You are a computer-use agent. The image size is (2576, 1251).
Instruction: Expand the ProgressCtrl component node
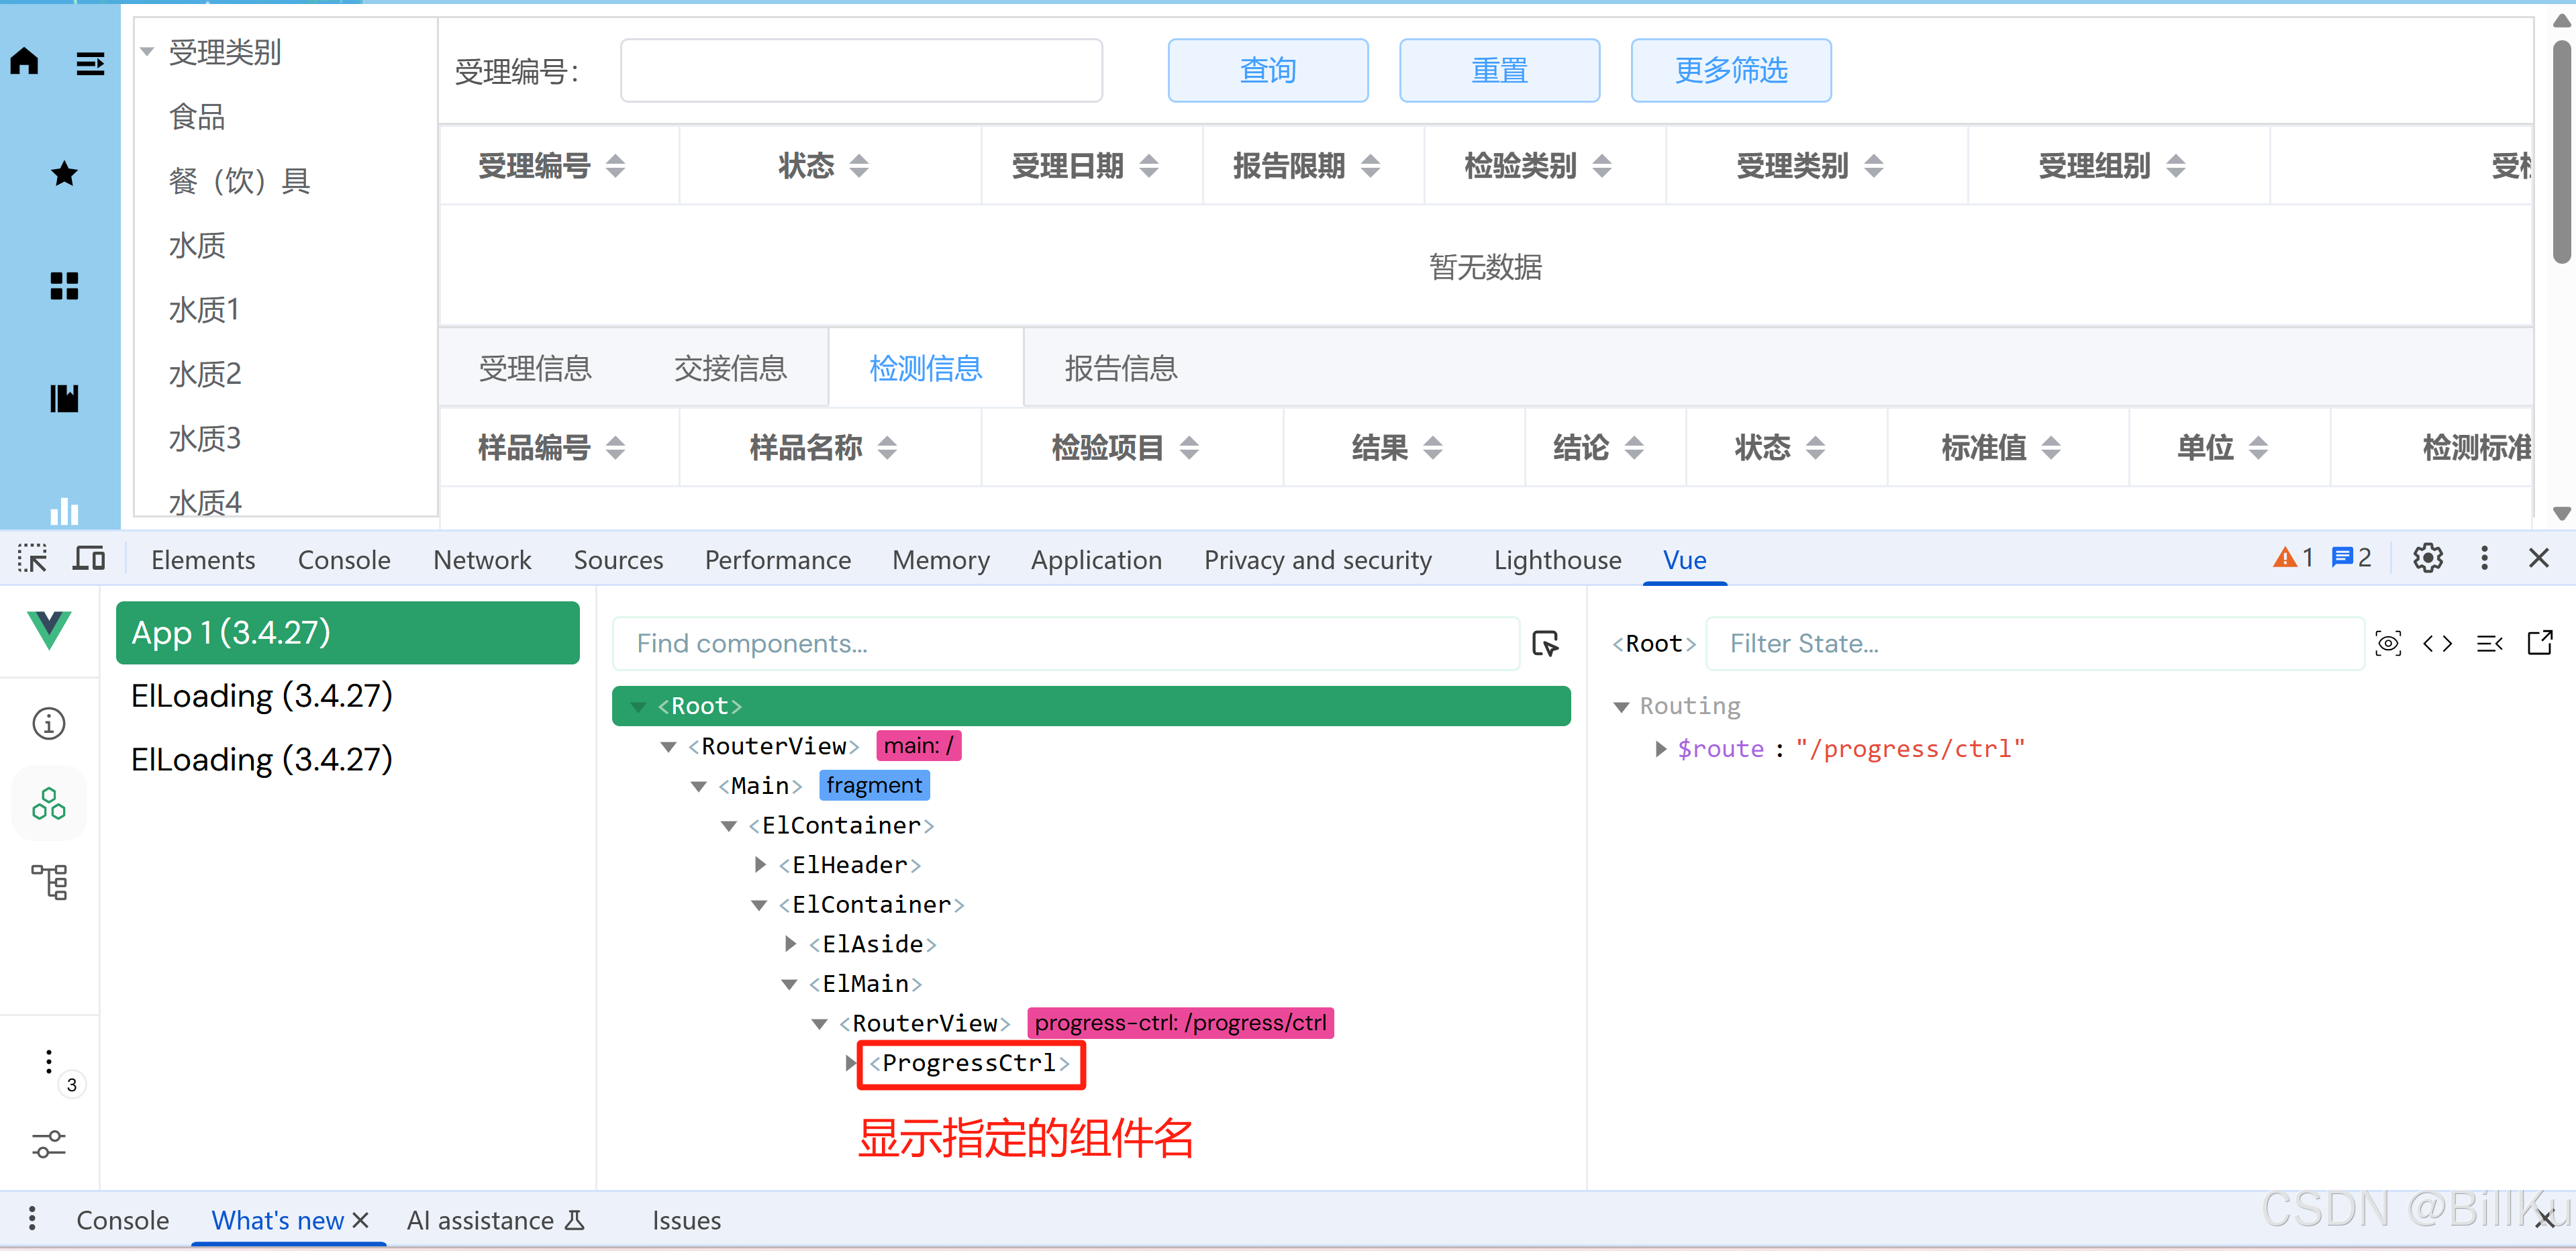[849, 1062]
